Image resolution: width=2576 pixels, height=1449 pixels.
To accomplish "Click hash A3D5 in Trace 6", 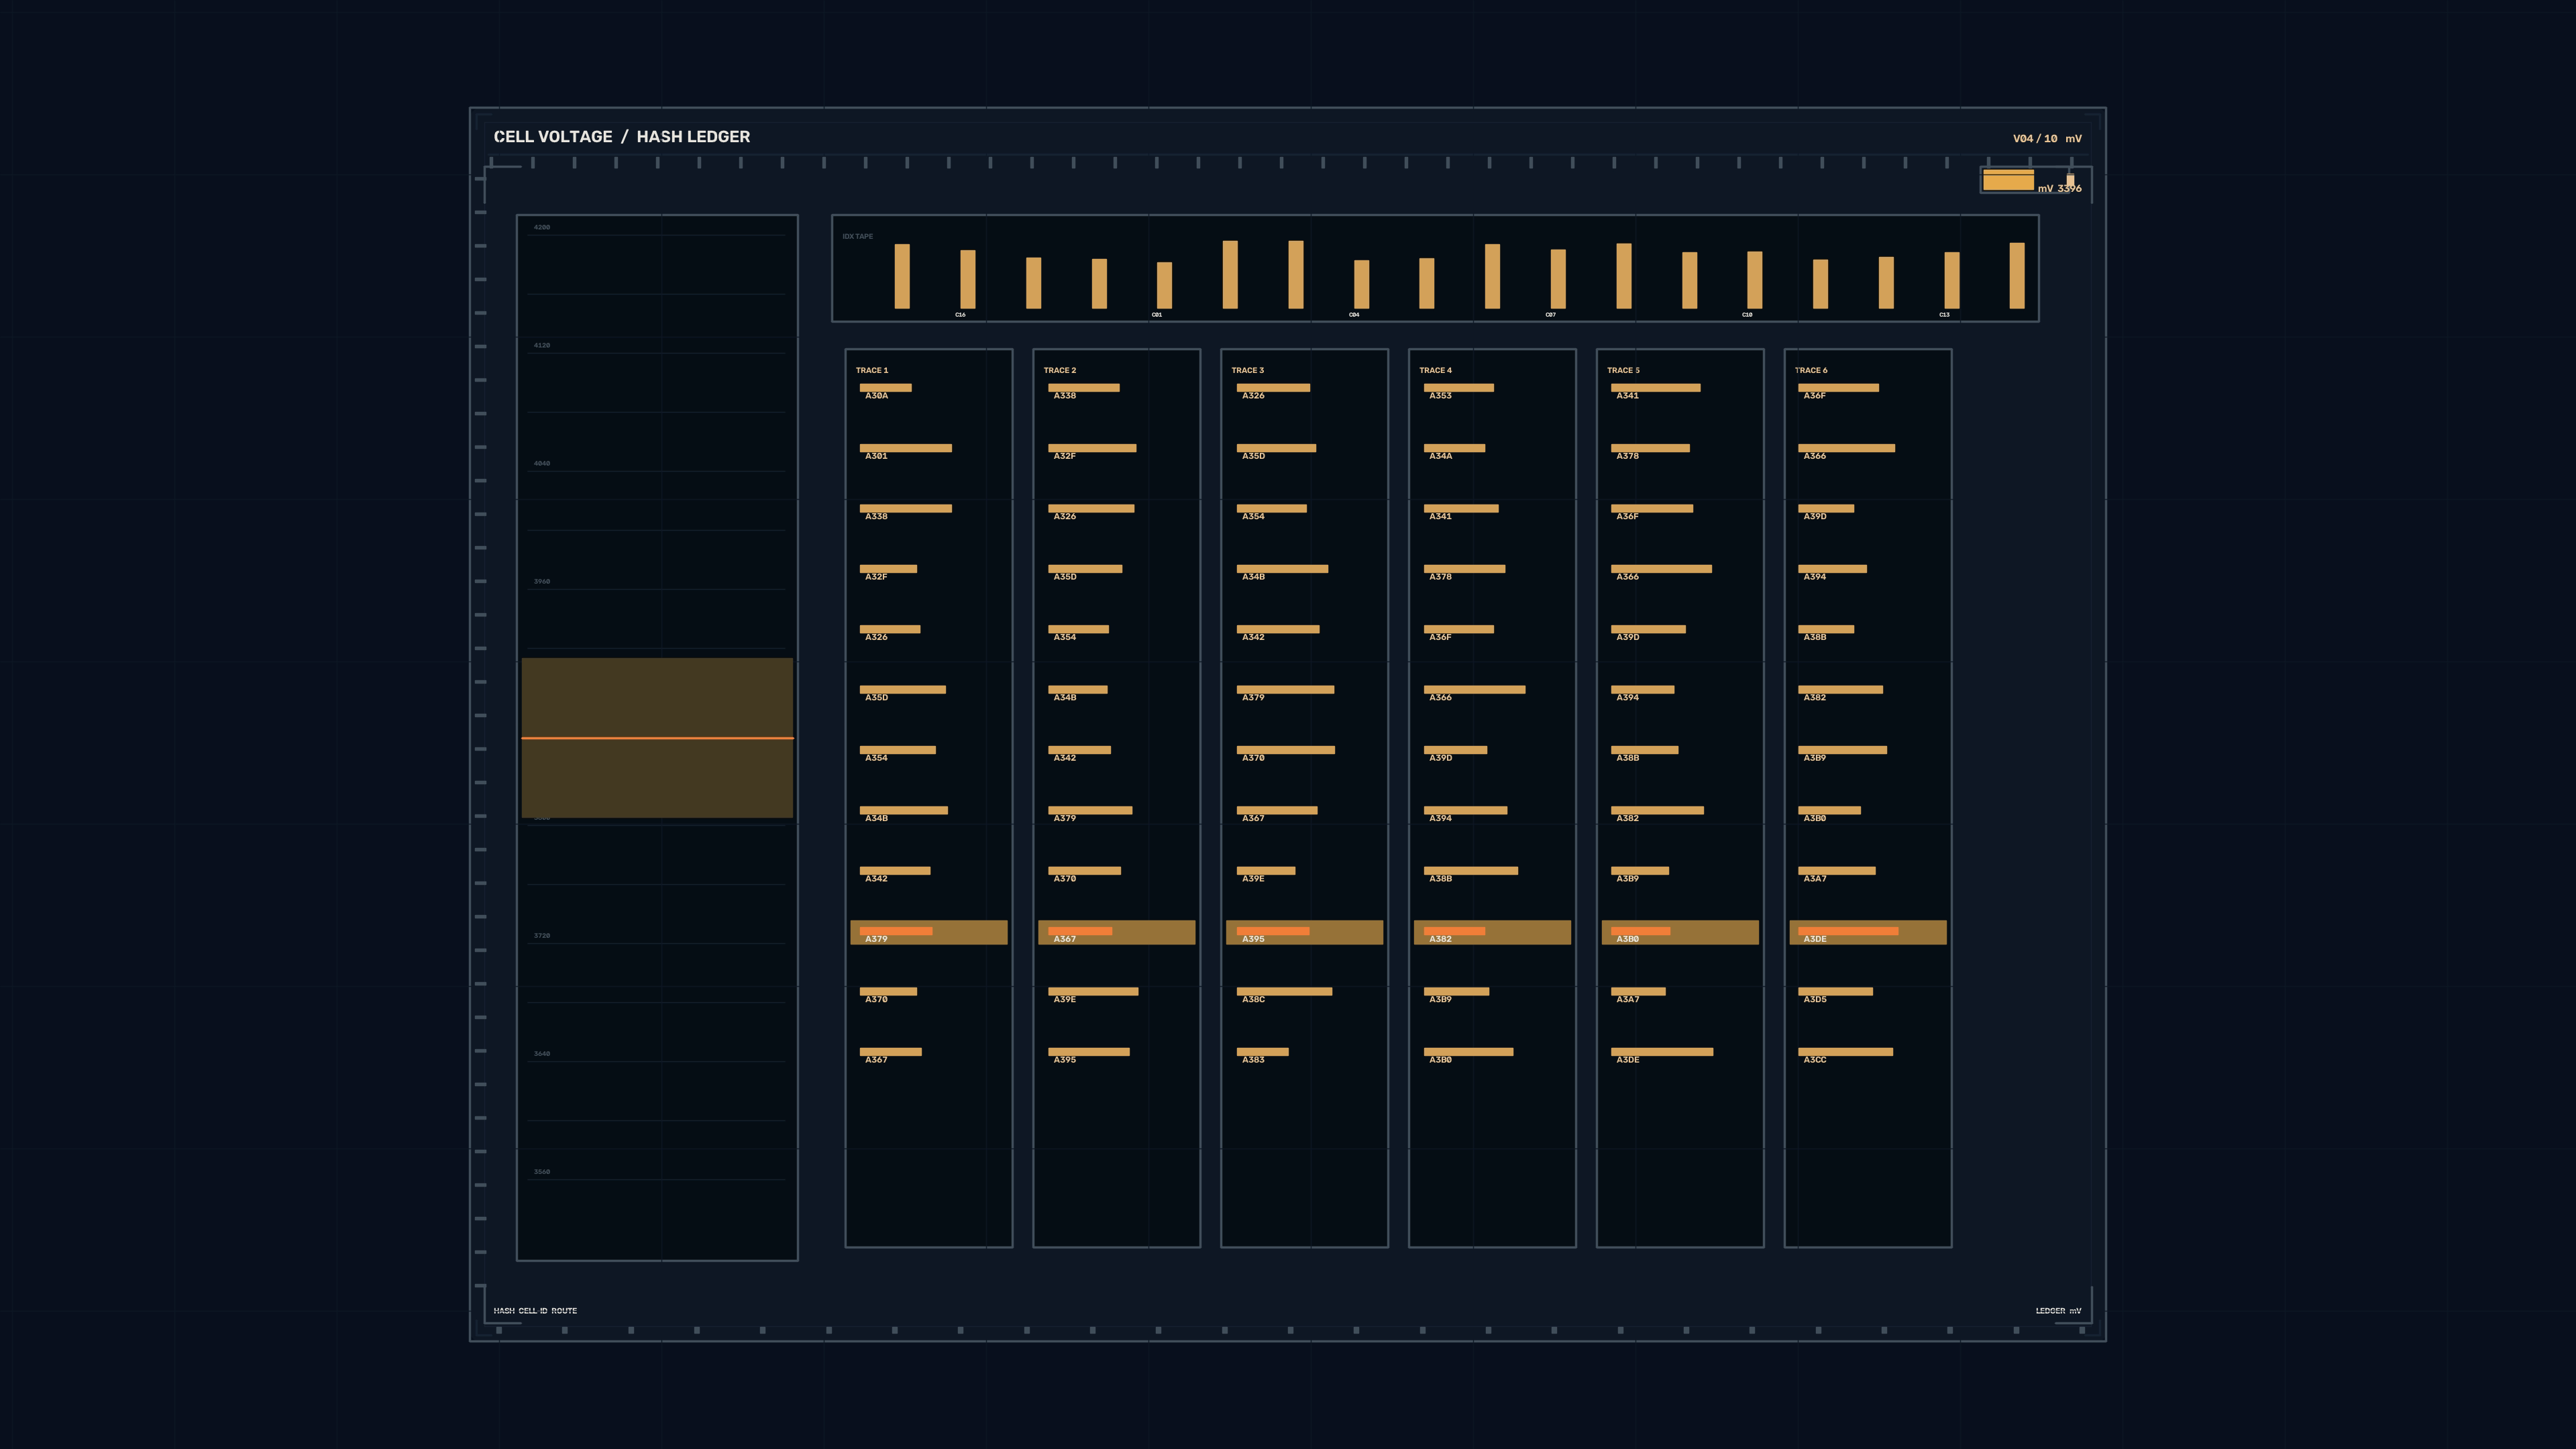I will [1815, 1000].
